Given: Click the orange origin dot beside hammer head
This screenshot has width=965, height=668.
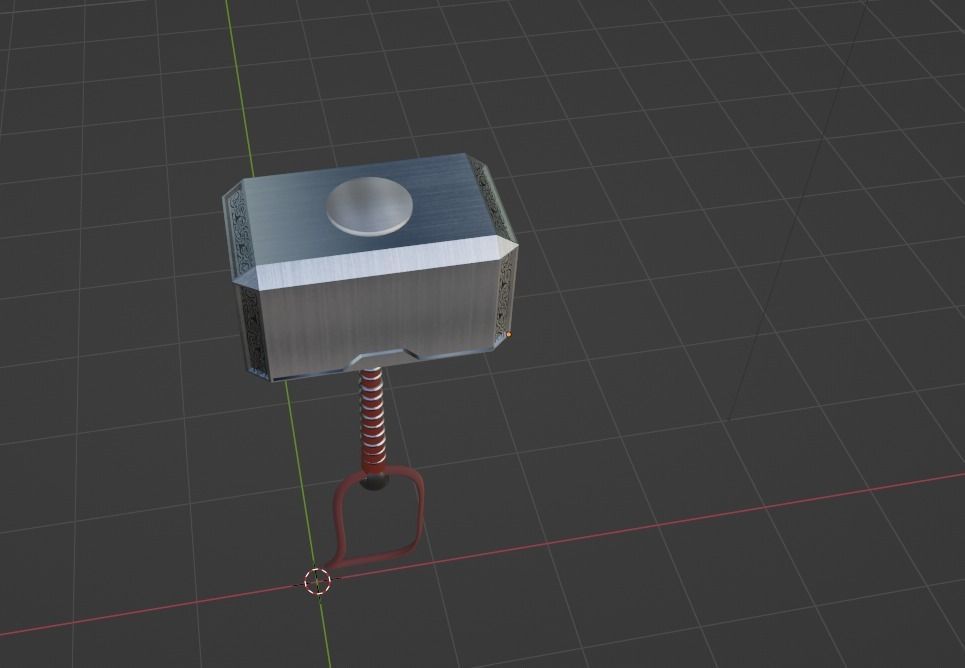Looking at the screenshot, I should pos(509,334).
